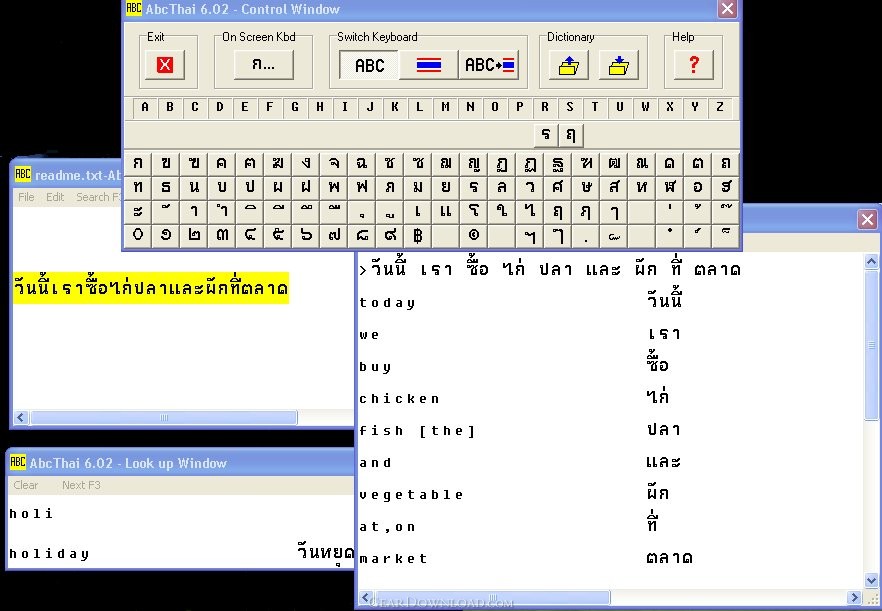The width and height of the screenshot is (882, 611).
Task: Click letter R in the alphabet row
Action: pyautogui.click(x=544, y=107)
